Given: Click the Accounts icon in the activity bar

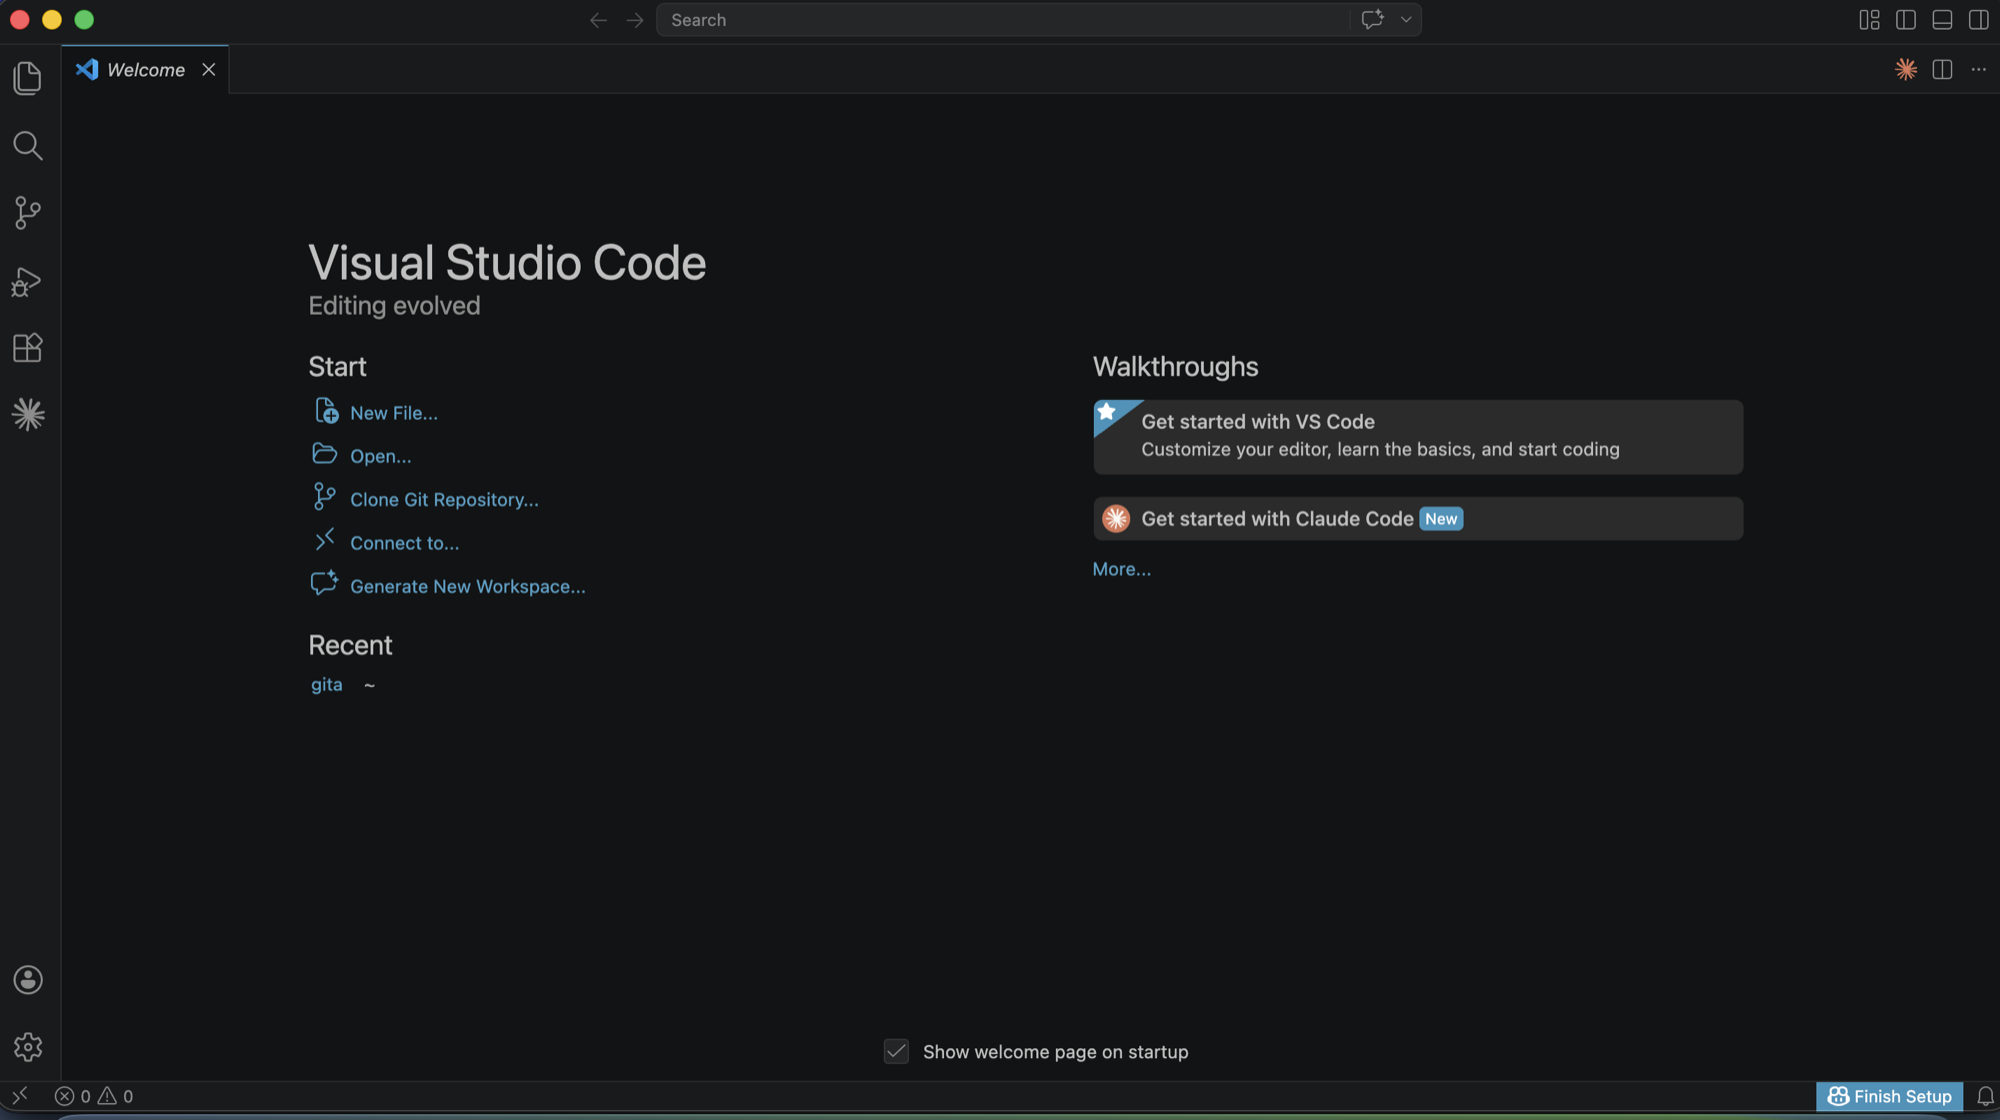Looking at the screenshot, I should pyautogui.click(x=28, y=980).
